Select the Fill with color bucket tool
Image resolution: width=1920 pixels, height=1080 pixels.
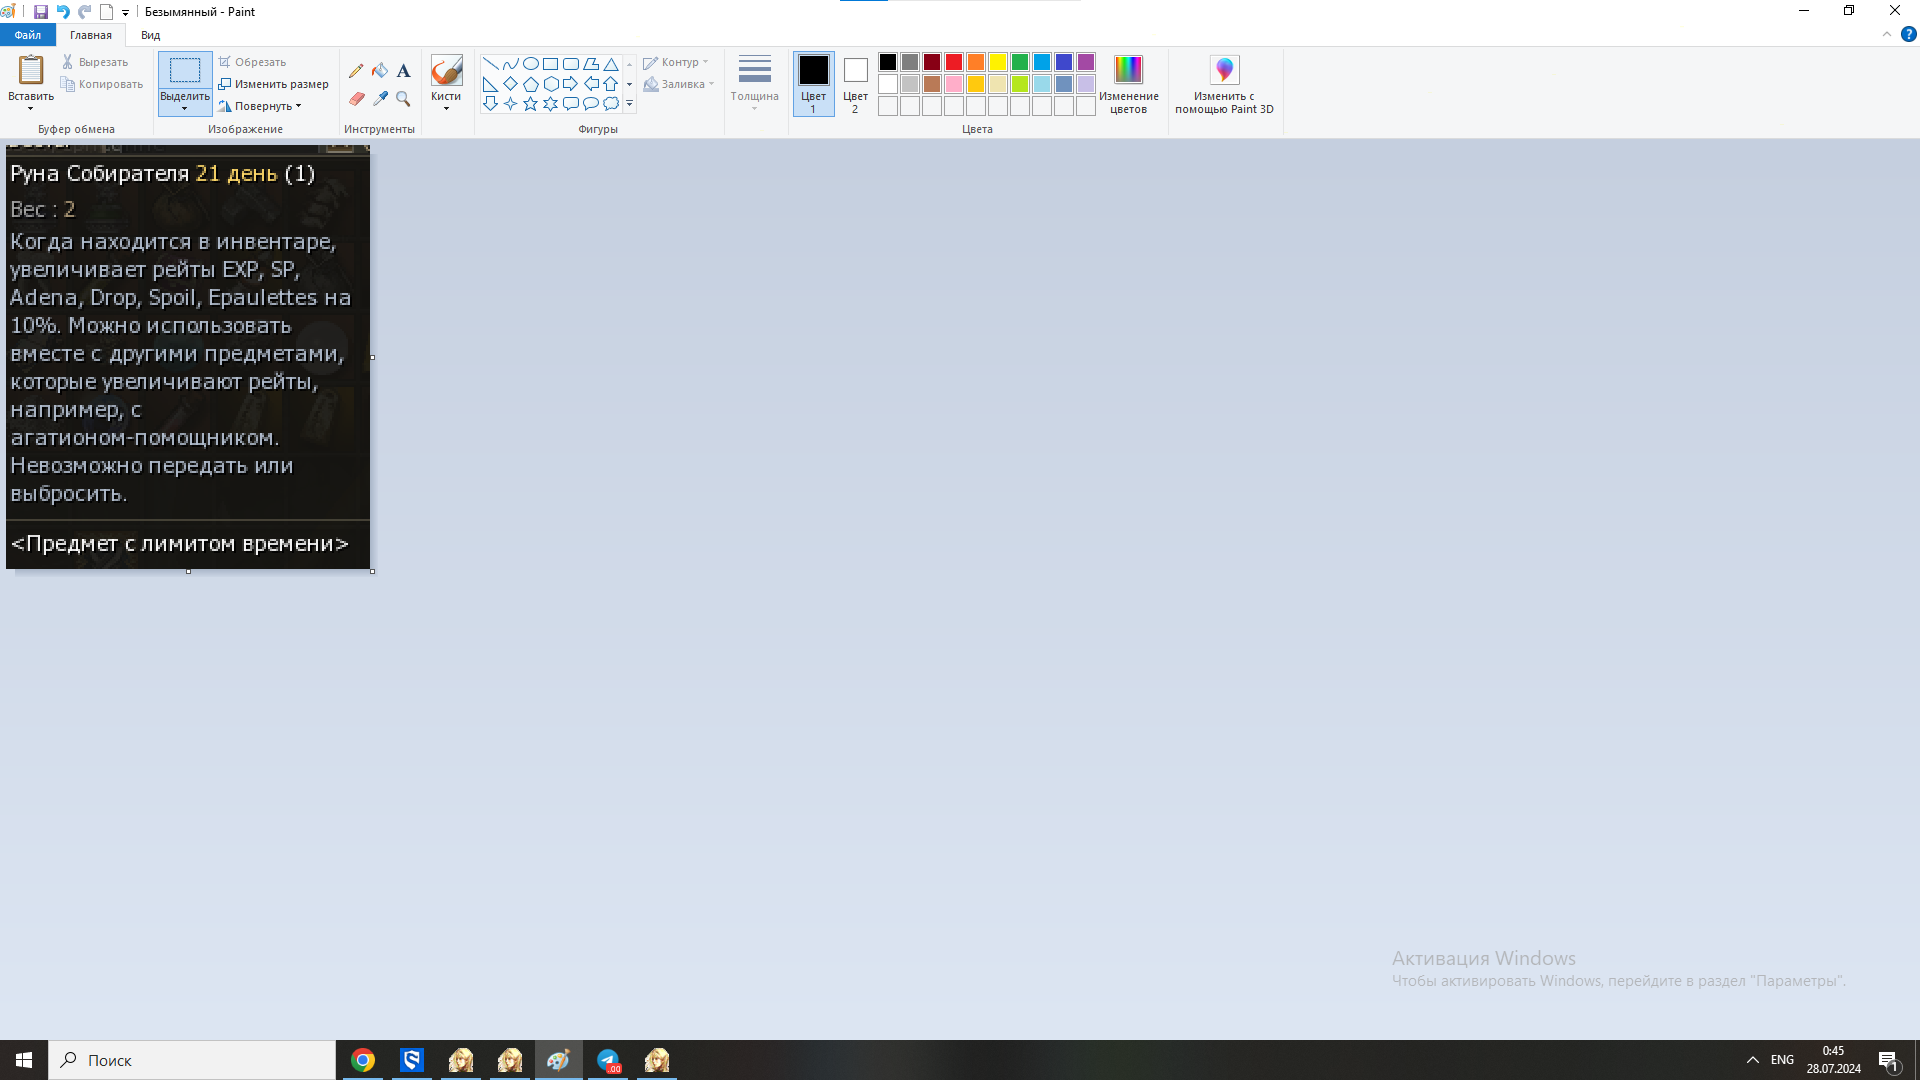pyautogui.click(x=380, y=71)
